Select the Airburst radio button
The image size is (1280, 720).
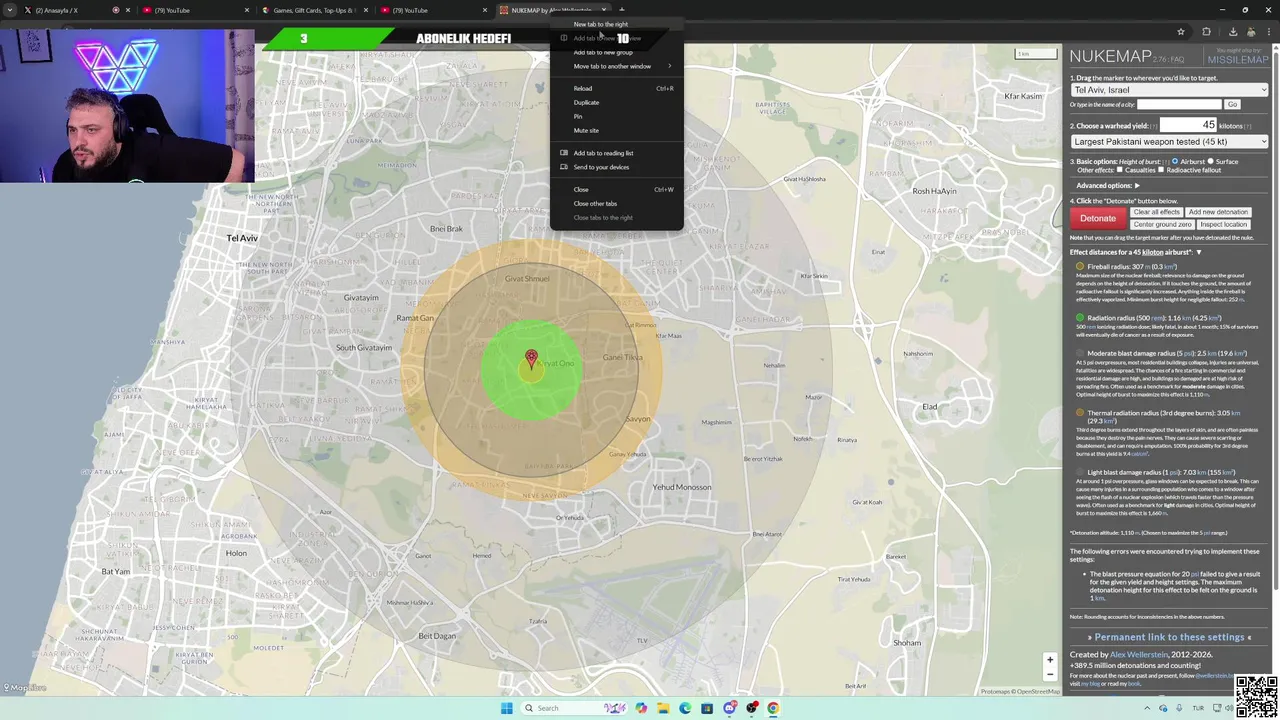1175,161
